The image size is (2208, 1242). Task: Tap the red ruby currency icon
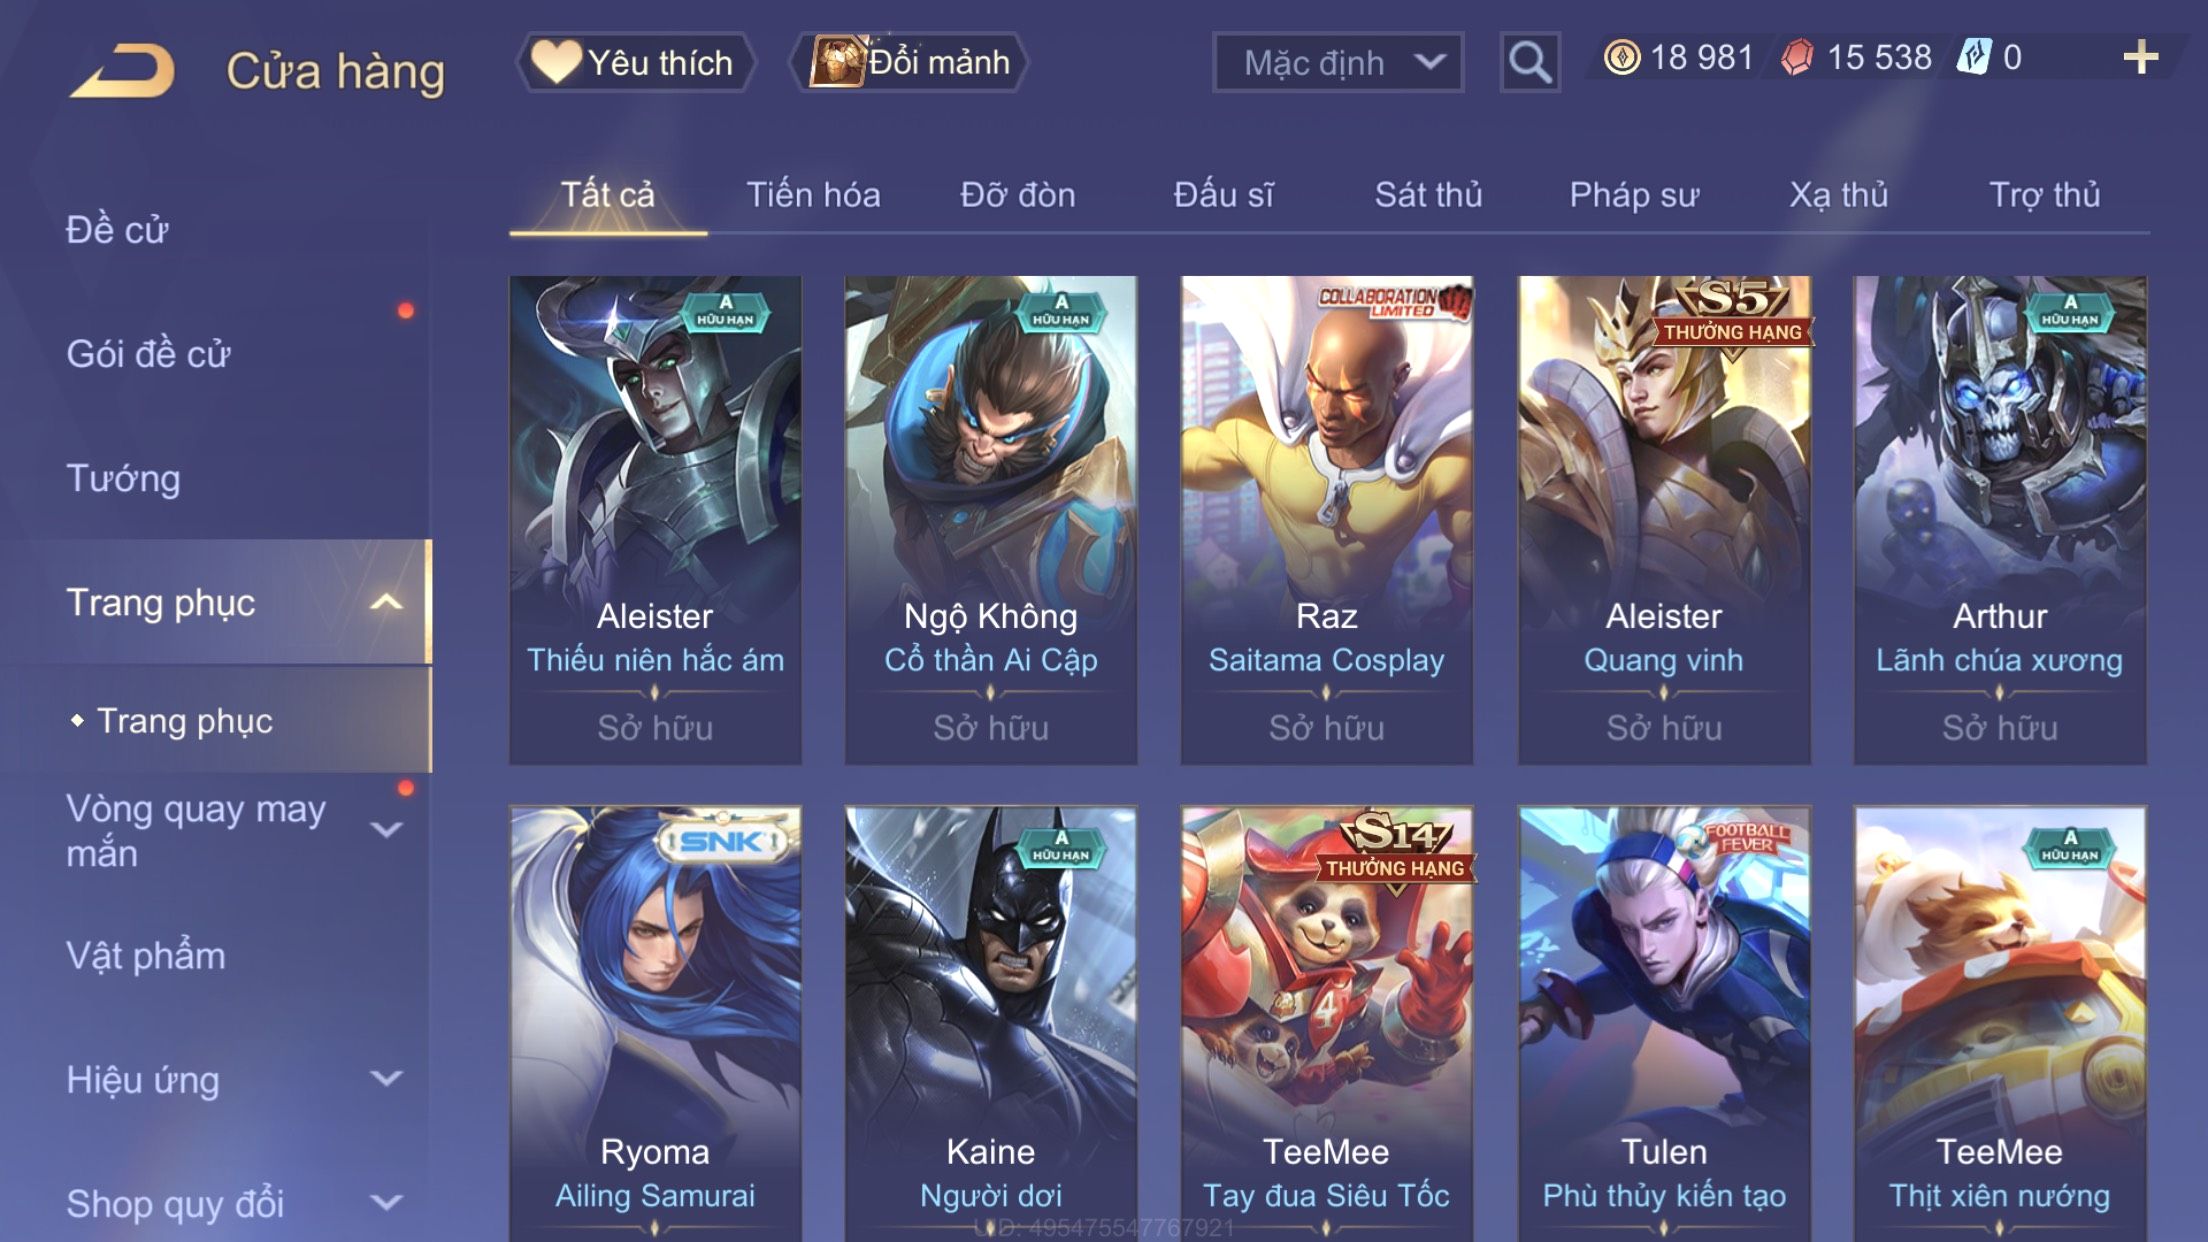click(x=1797, y=58)
